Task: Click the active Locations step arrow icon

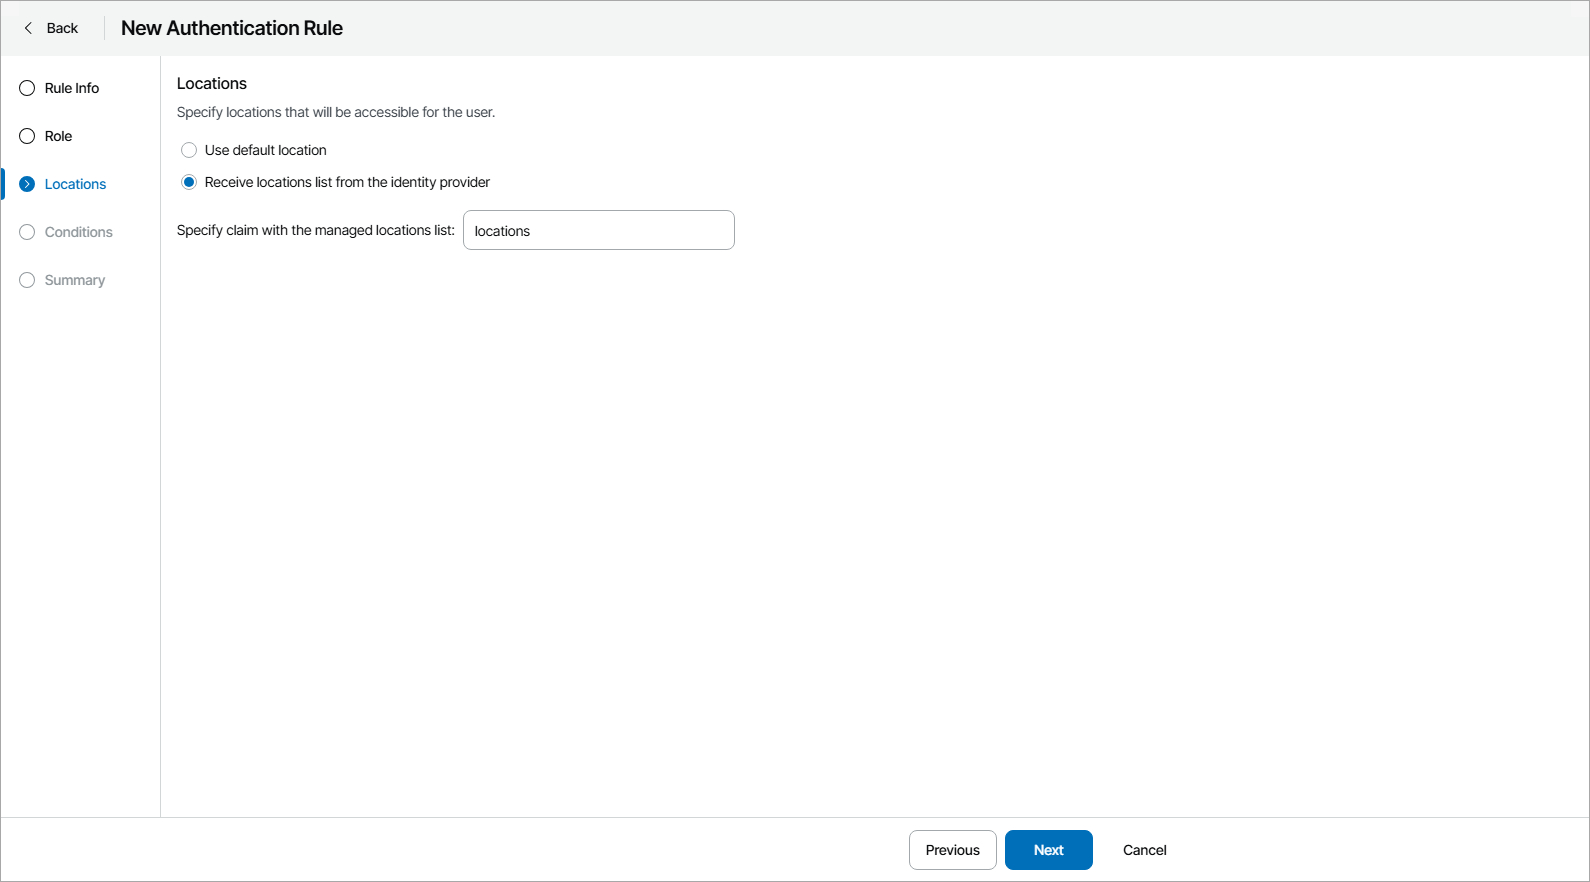Action: point(27,184)
